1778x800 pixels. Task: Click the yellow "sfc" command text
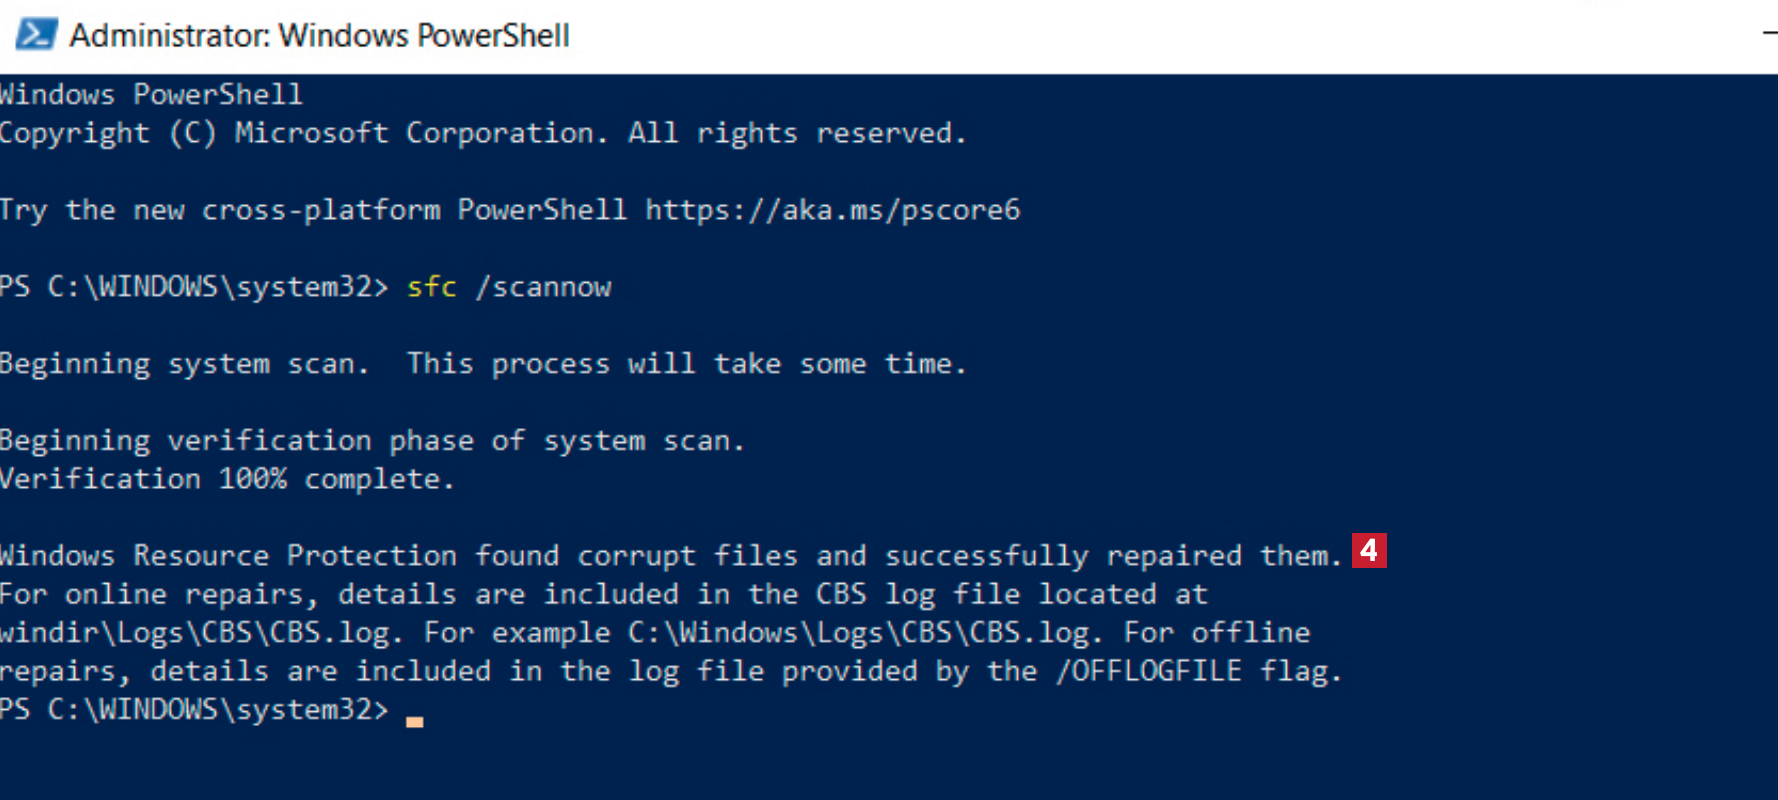pos(432,287)
